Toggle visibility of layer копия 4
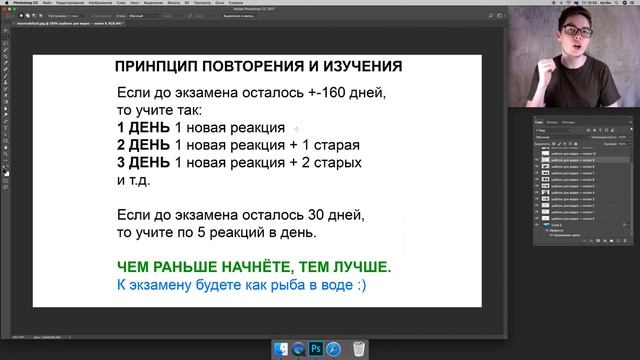Viewport: 640px width, 360px height. coord(537,193)
